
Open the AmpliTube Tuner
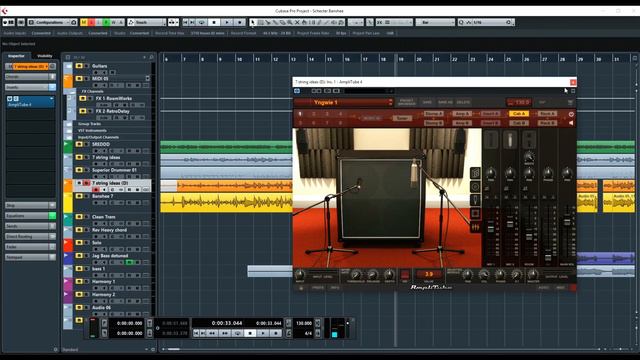402,118
